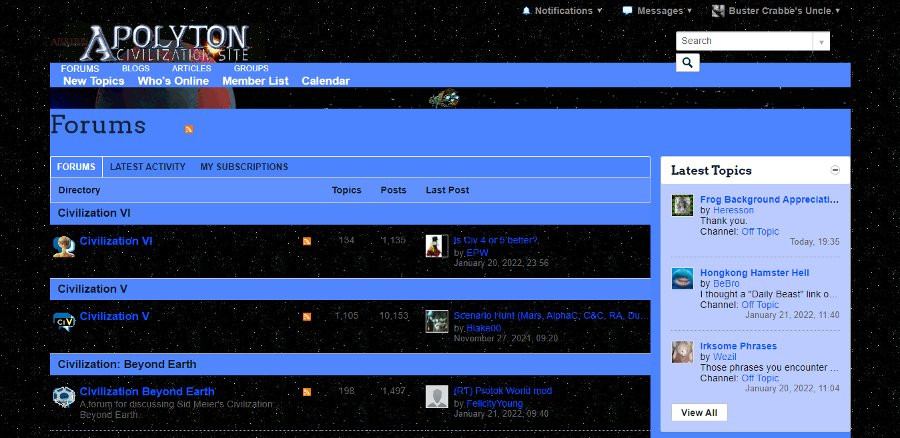Open the FORUMS navigation item
Viewport: 900px width, 438px height.
(x=80, y=68)
